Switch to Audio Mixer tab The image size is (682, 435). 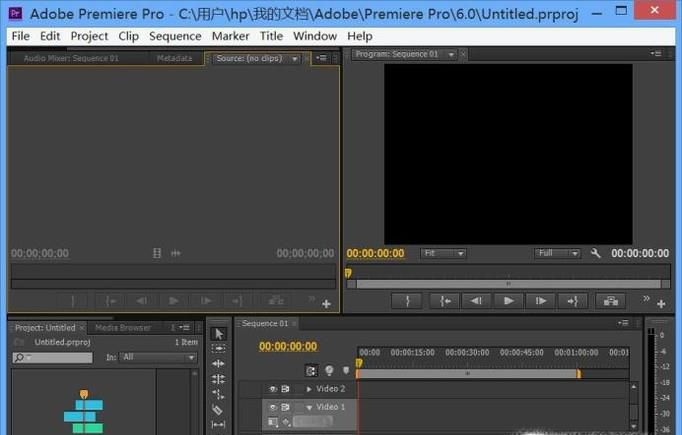tap(71, 58)
